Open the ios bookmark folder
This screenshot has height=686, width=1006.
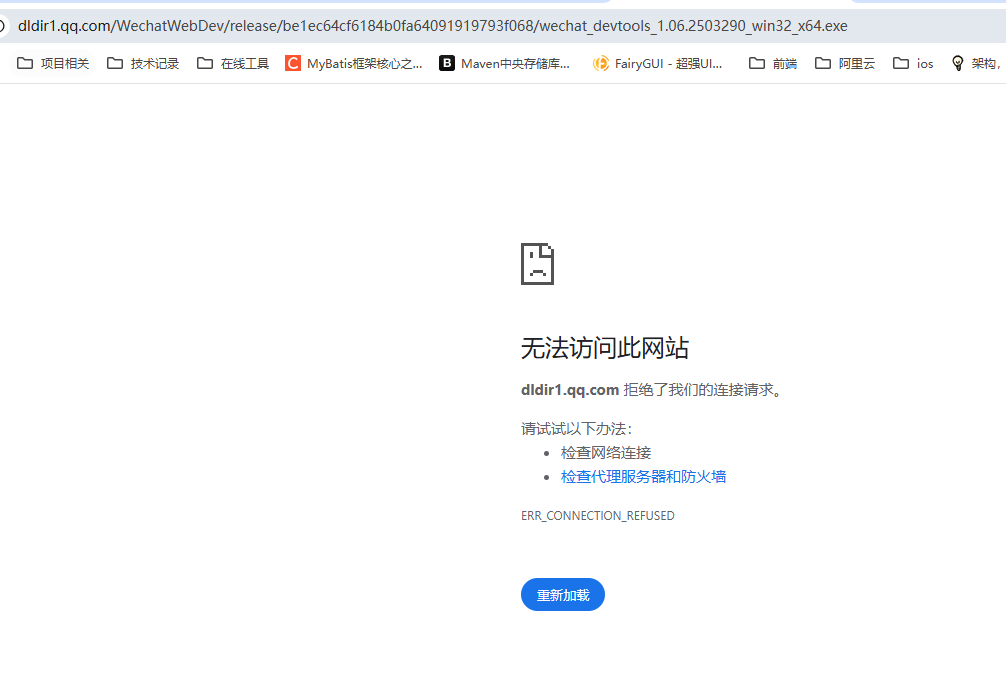pos(913,63)
